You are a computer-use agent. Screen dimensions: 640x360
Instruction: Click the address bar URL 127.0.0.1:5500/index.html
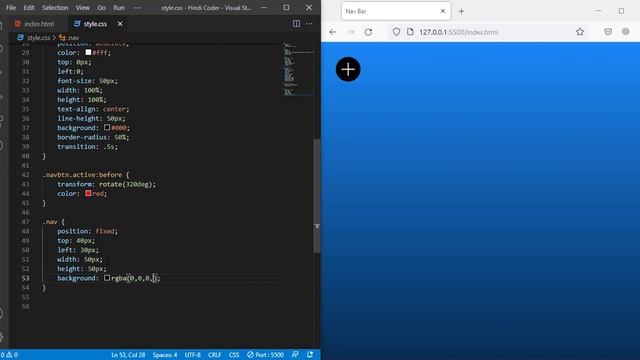[458, 32]
